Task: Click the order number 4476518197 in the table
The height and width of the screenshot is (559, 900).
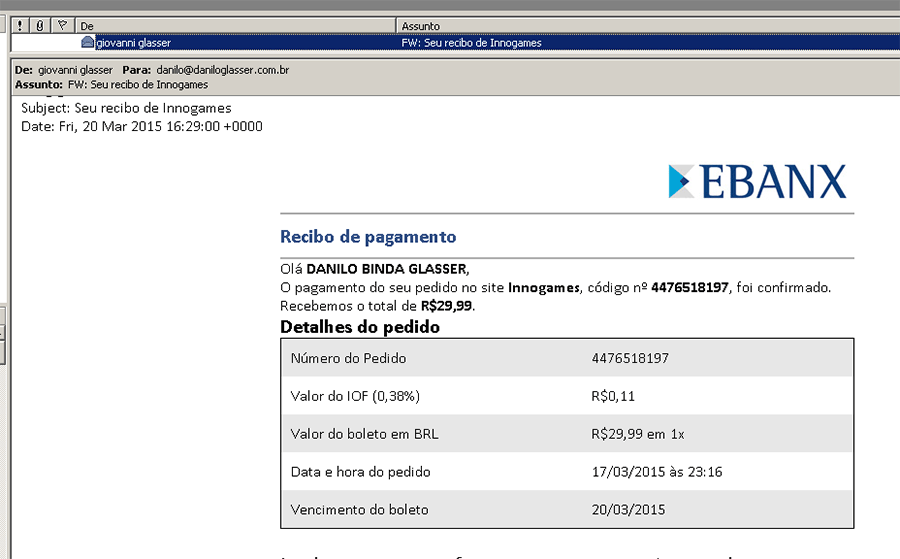Action: click(629, 358)
